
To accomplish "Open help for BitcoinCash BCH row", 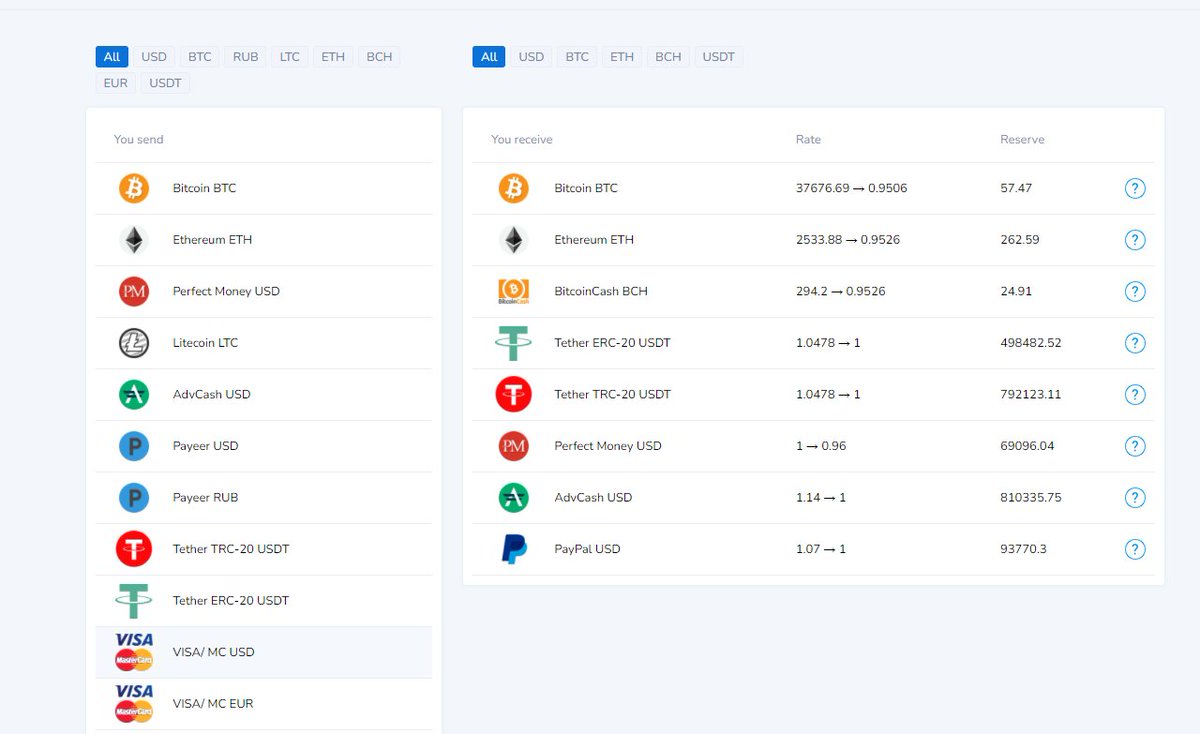I will pyautogui.click(x=1135, y=291).
